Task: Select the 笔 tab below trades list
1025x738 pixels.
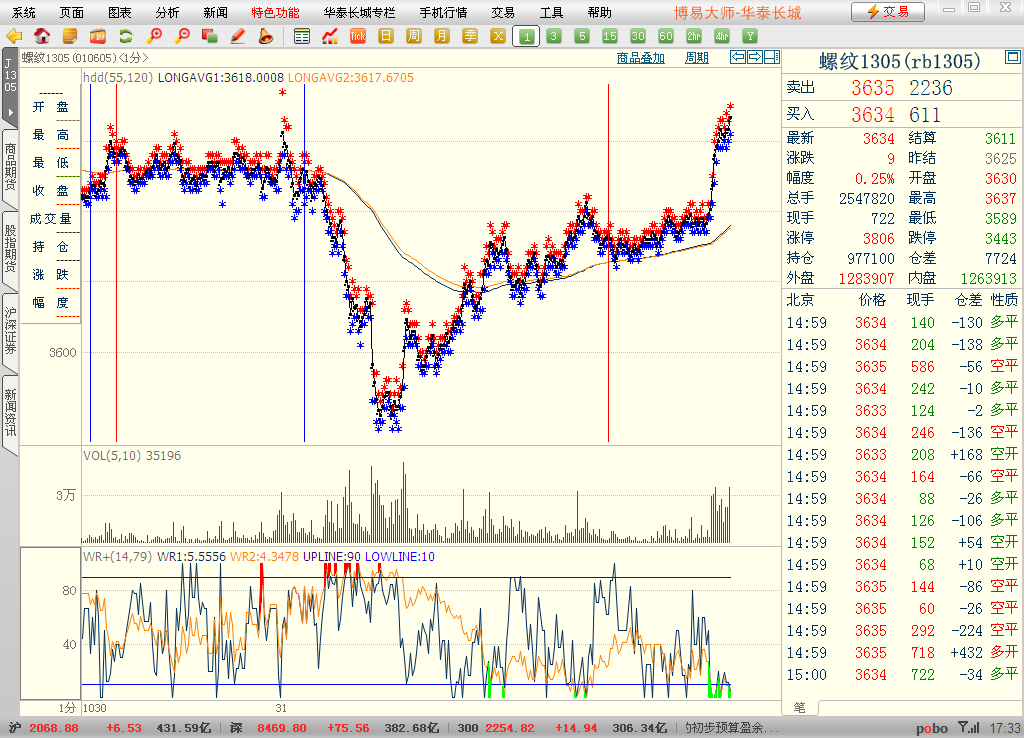Action: tap(799, 707)
